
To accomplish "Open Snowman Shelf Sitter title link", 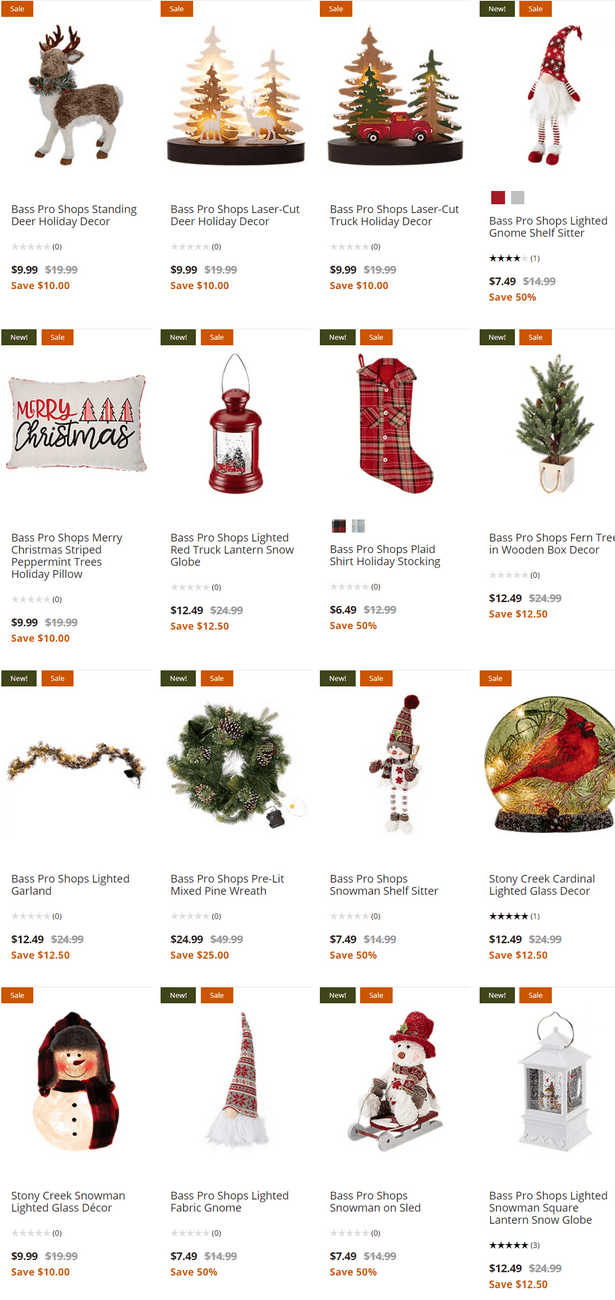I will point(384,885).
